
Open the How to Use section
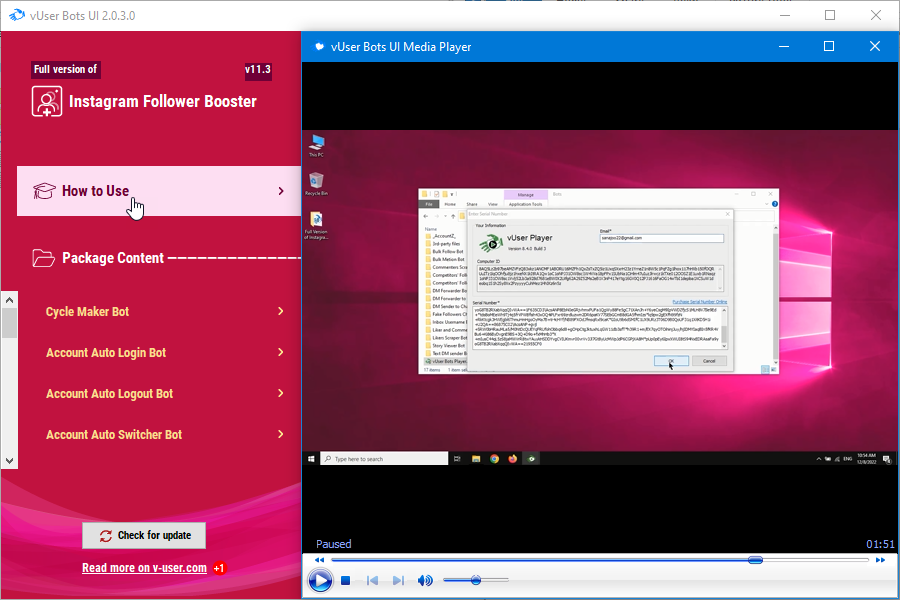click(x=159, y=191)
